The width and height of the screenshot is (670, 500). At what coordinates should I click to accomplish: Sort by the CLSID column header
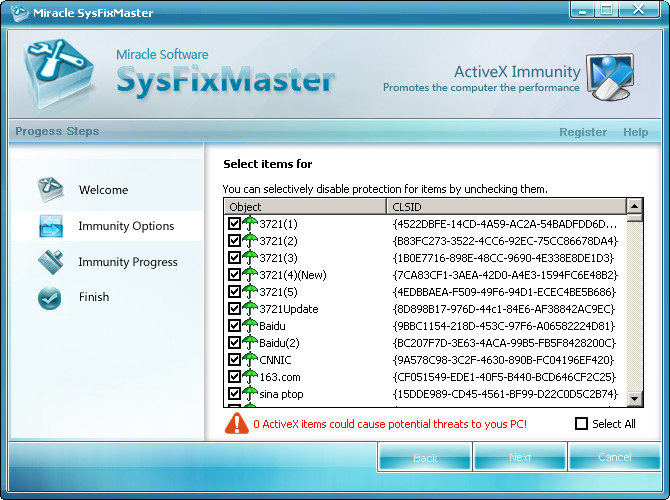[x=506, y=207]
